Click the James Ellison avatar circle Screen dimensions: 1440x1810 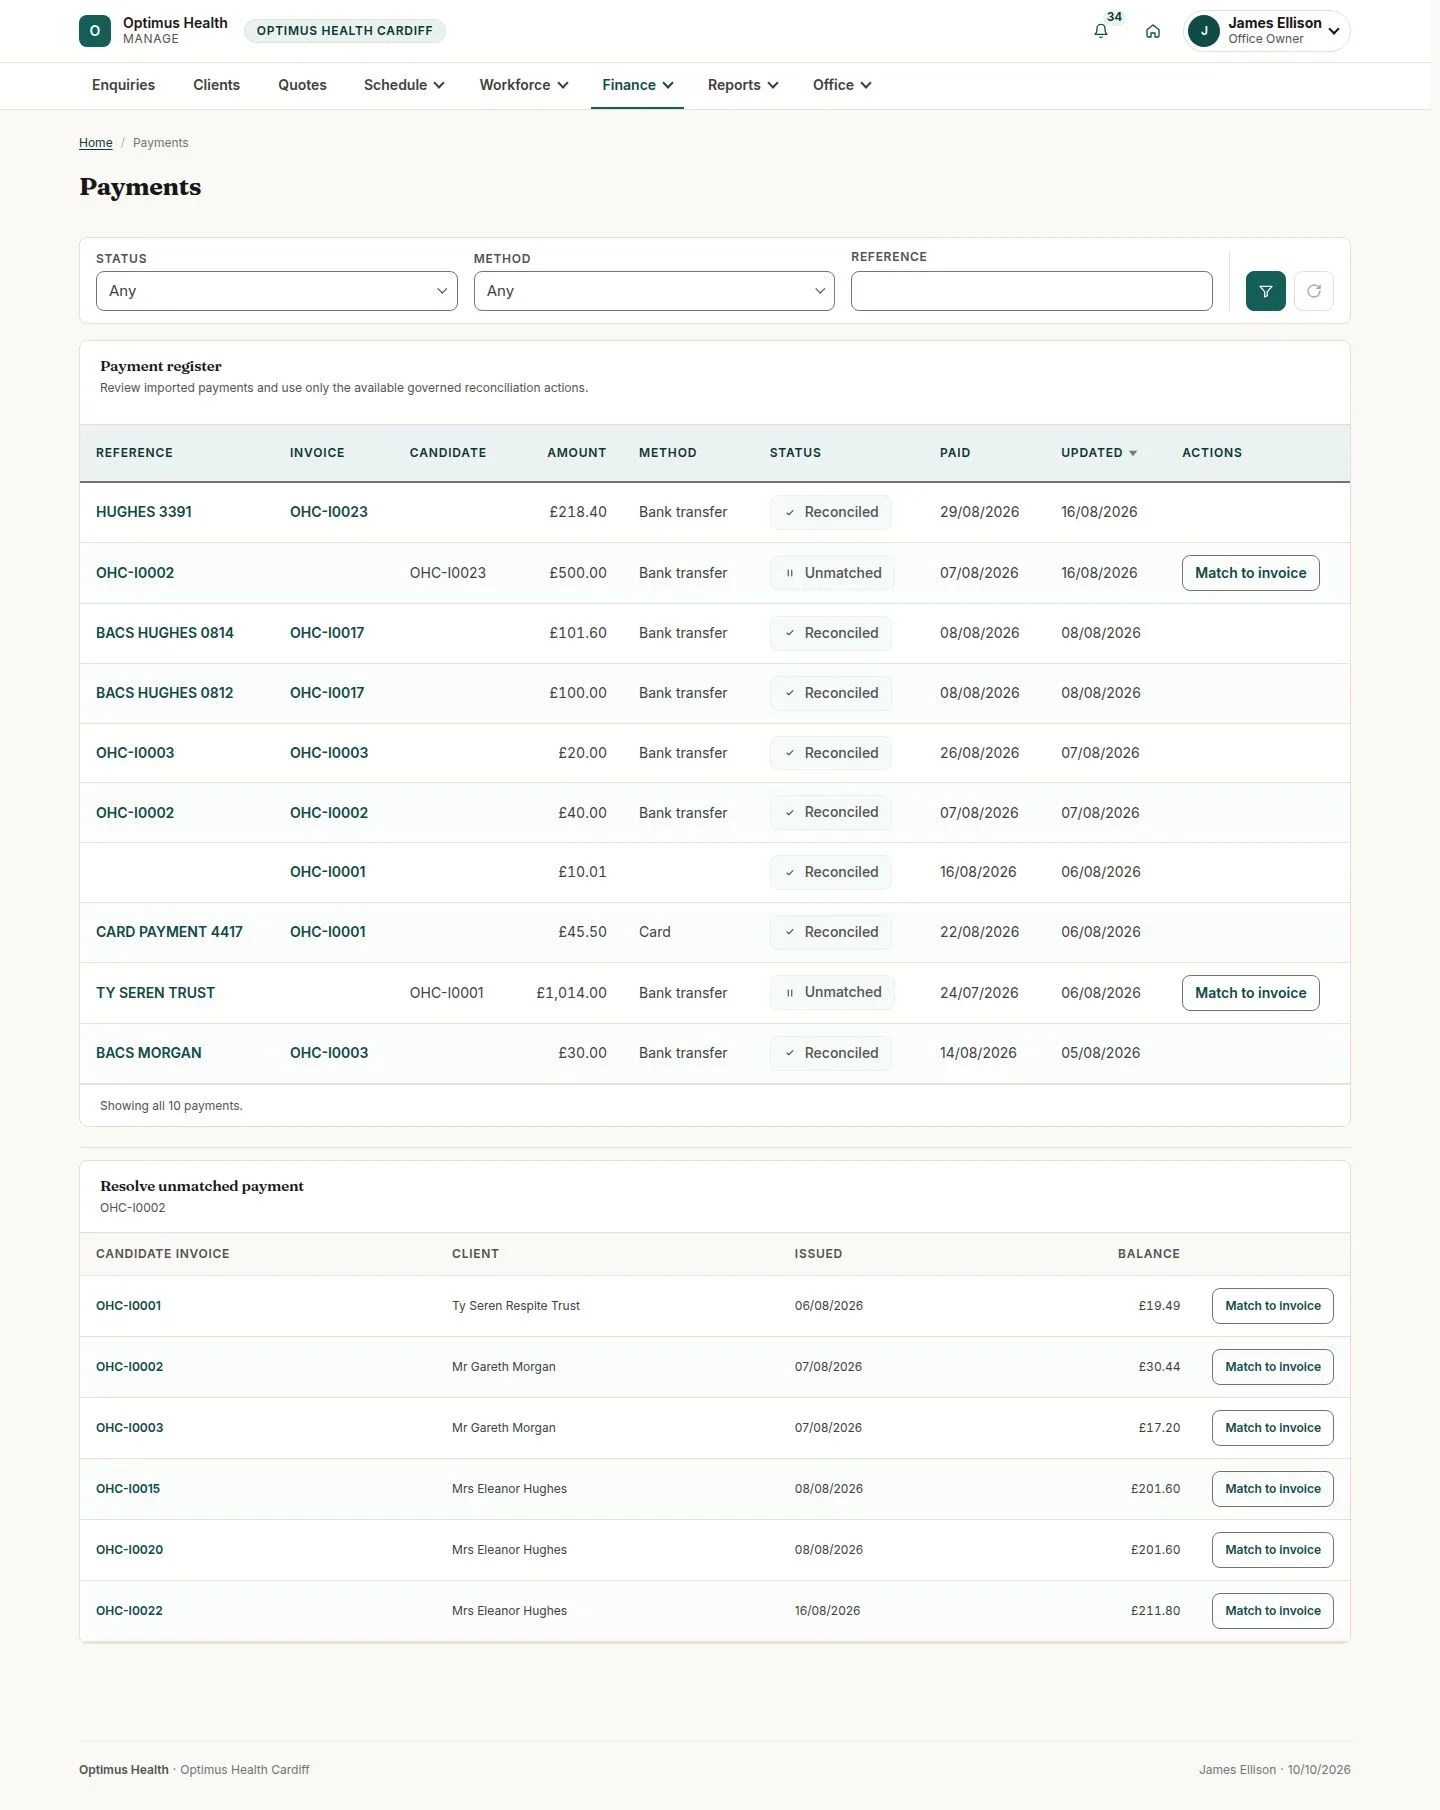tap(1204, 31)
